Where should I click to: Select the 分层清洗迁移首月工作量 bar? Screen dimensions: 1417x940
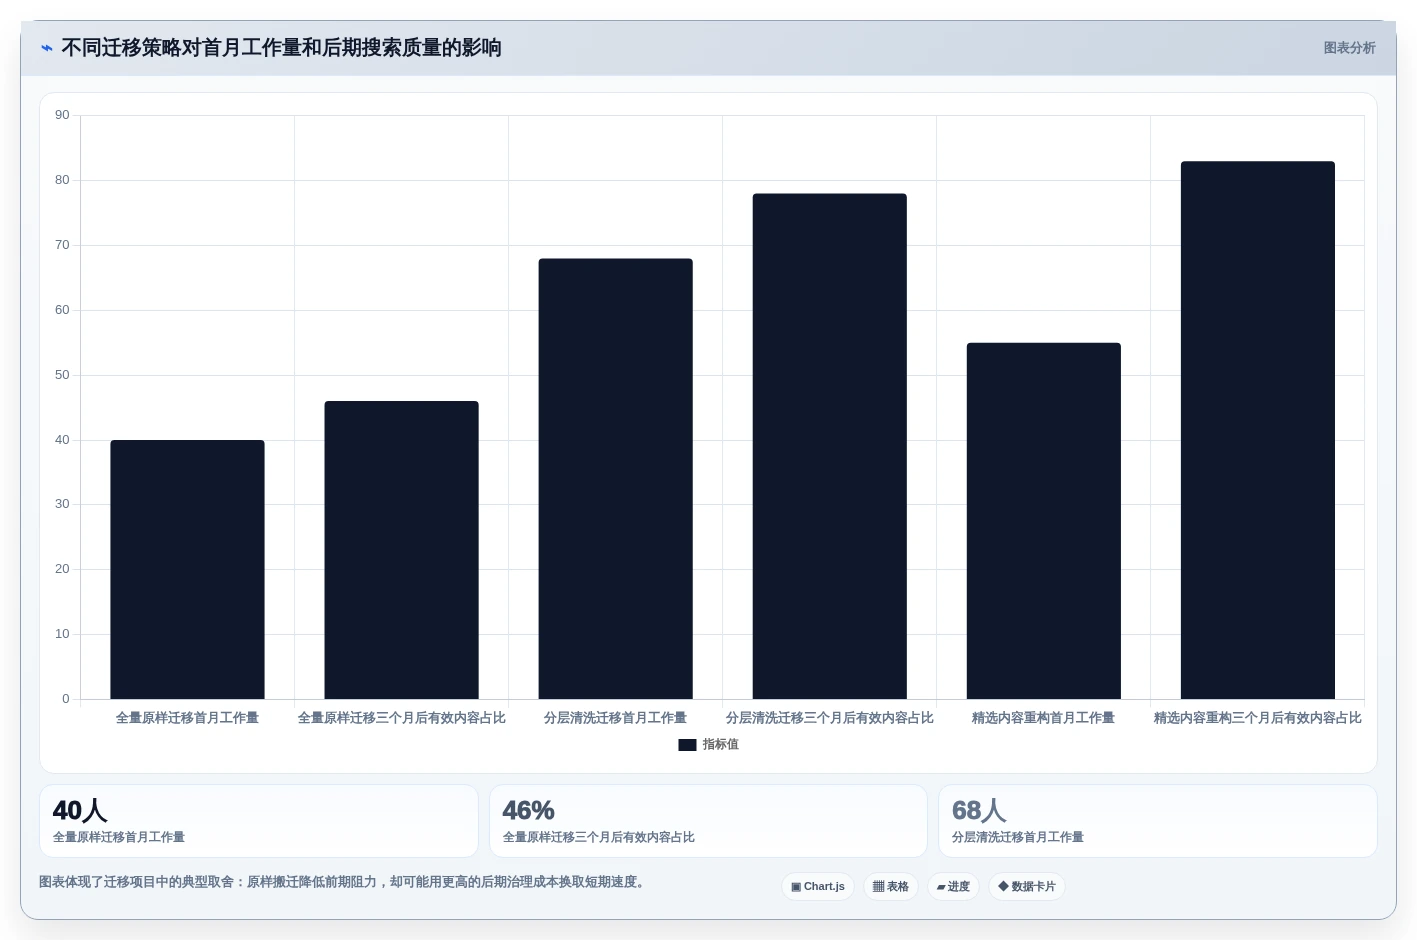coord(615,479)
